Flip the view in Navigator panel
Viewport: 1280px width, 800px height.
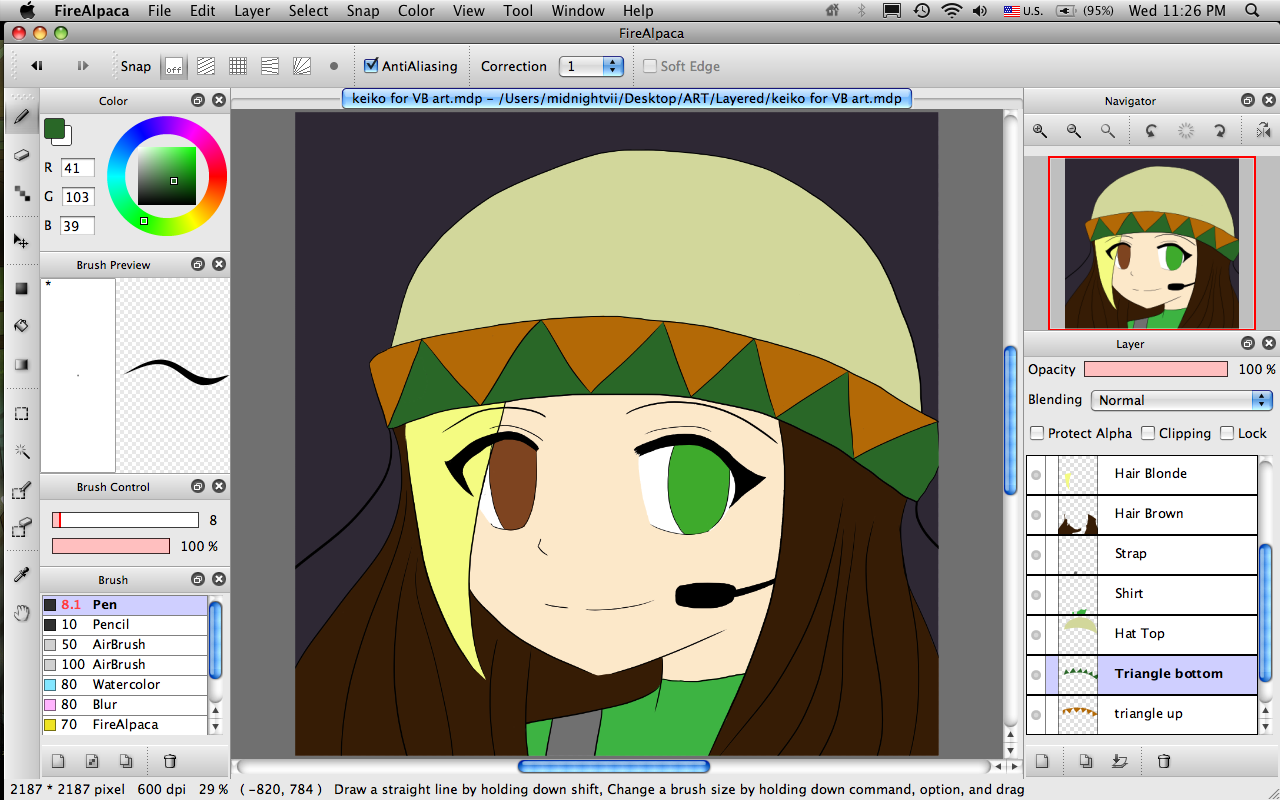pos(1263,131)
